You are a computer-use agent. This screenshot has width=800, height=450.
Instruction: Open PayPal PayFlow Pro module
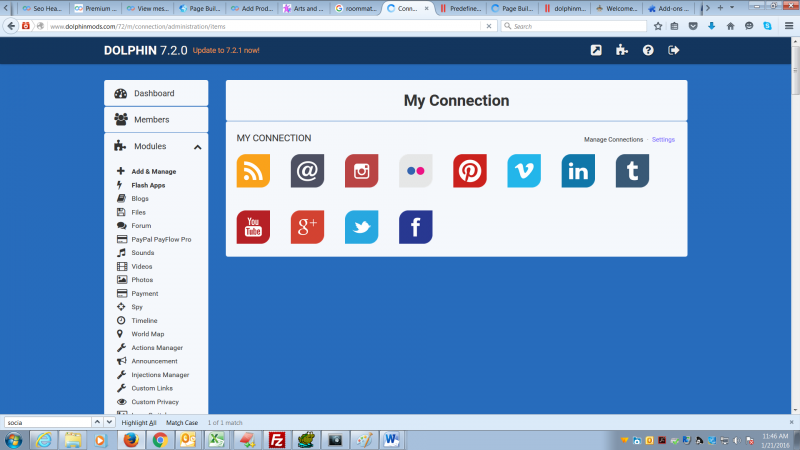pos(161,239)
